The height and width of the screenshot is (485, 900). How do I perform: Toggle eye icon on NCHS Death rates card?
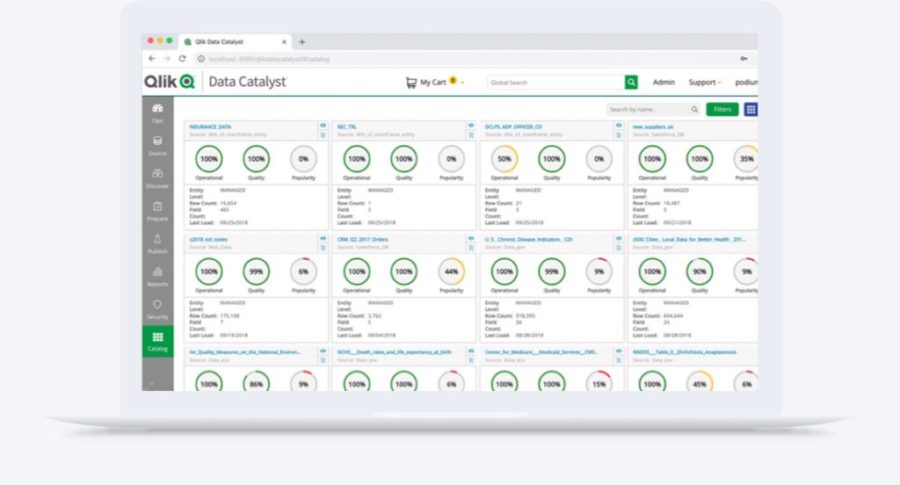point(471,351)
